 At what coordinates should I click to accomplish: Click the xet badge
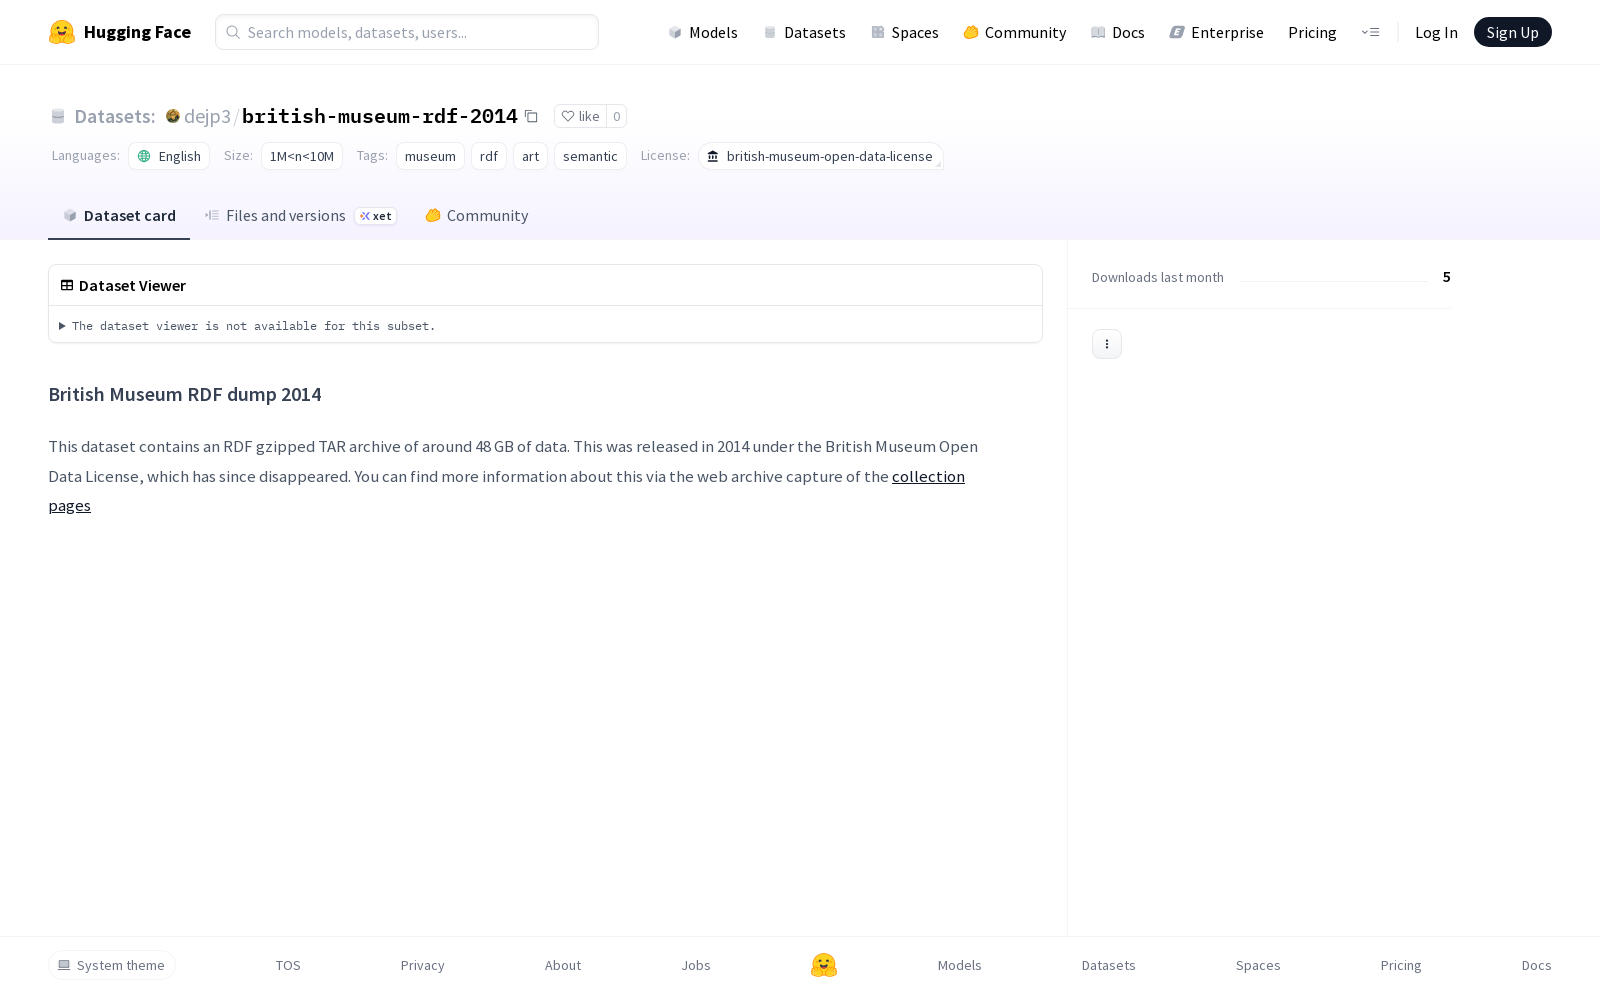pos(376,216)
